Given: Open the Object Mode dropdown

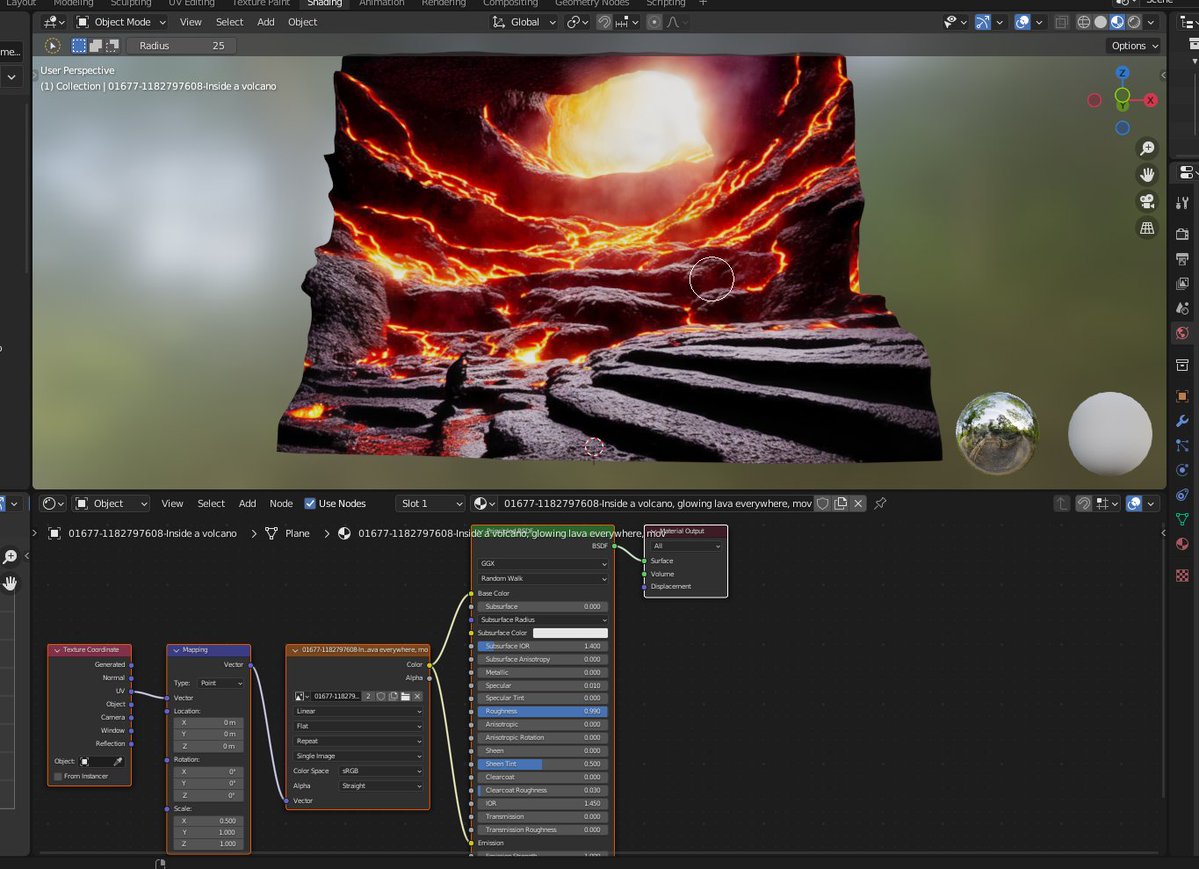Looking at the screenshot, I should [122, 22].
